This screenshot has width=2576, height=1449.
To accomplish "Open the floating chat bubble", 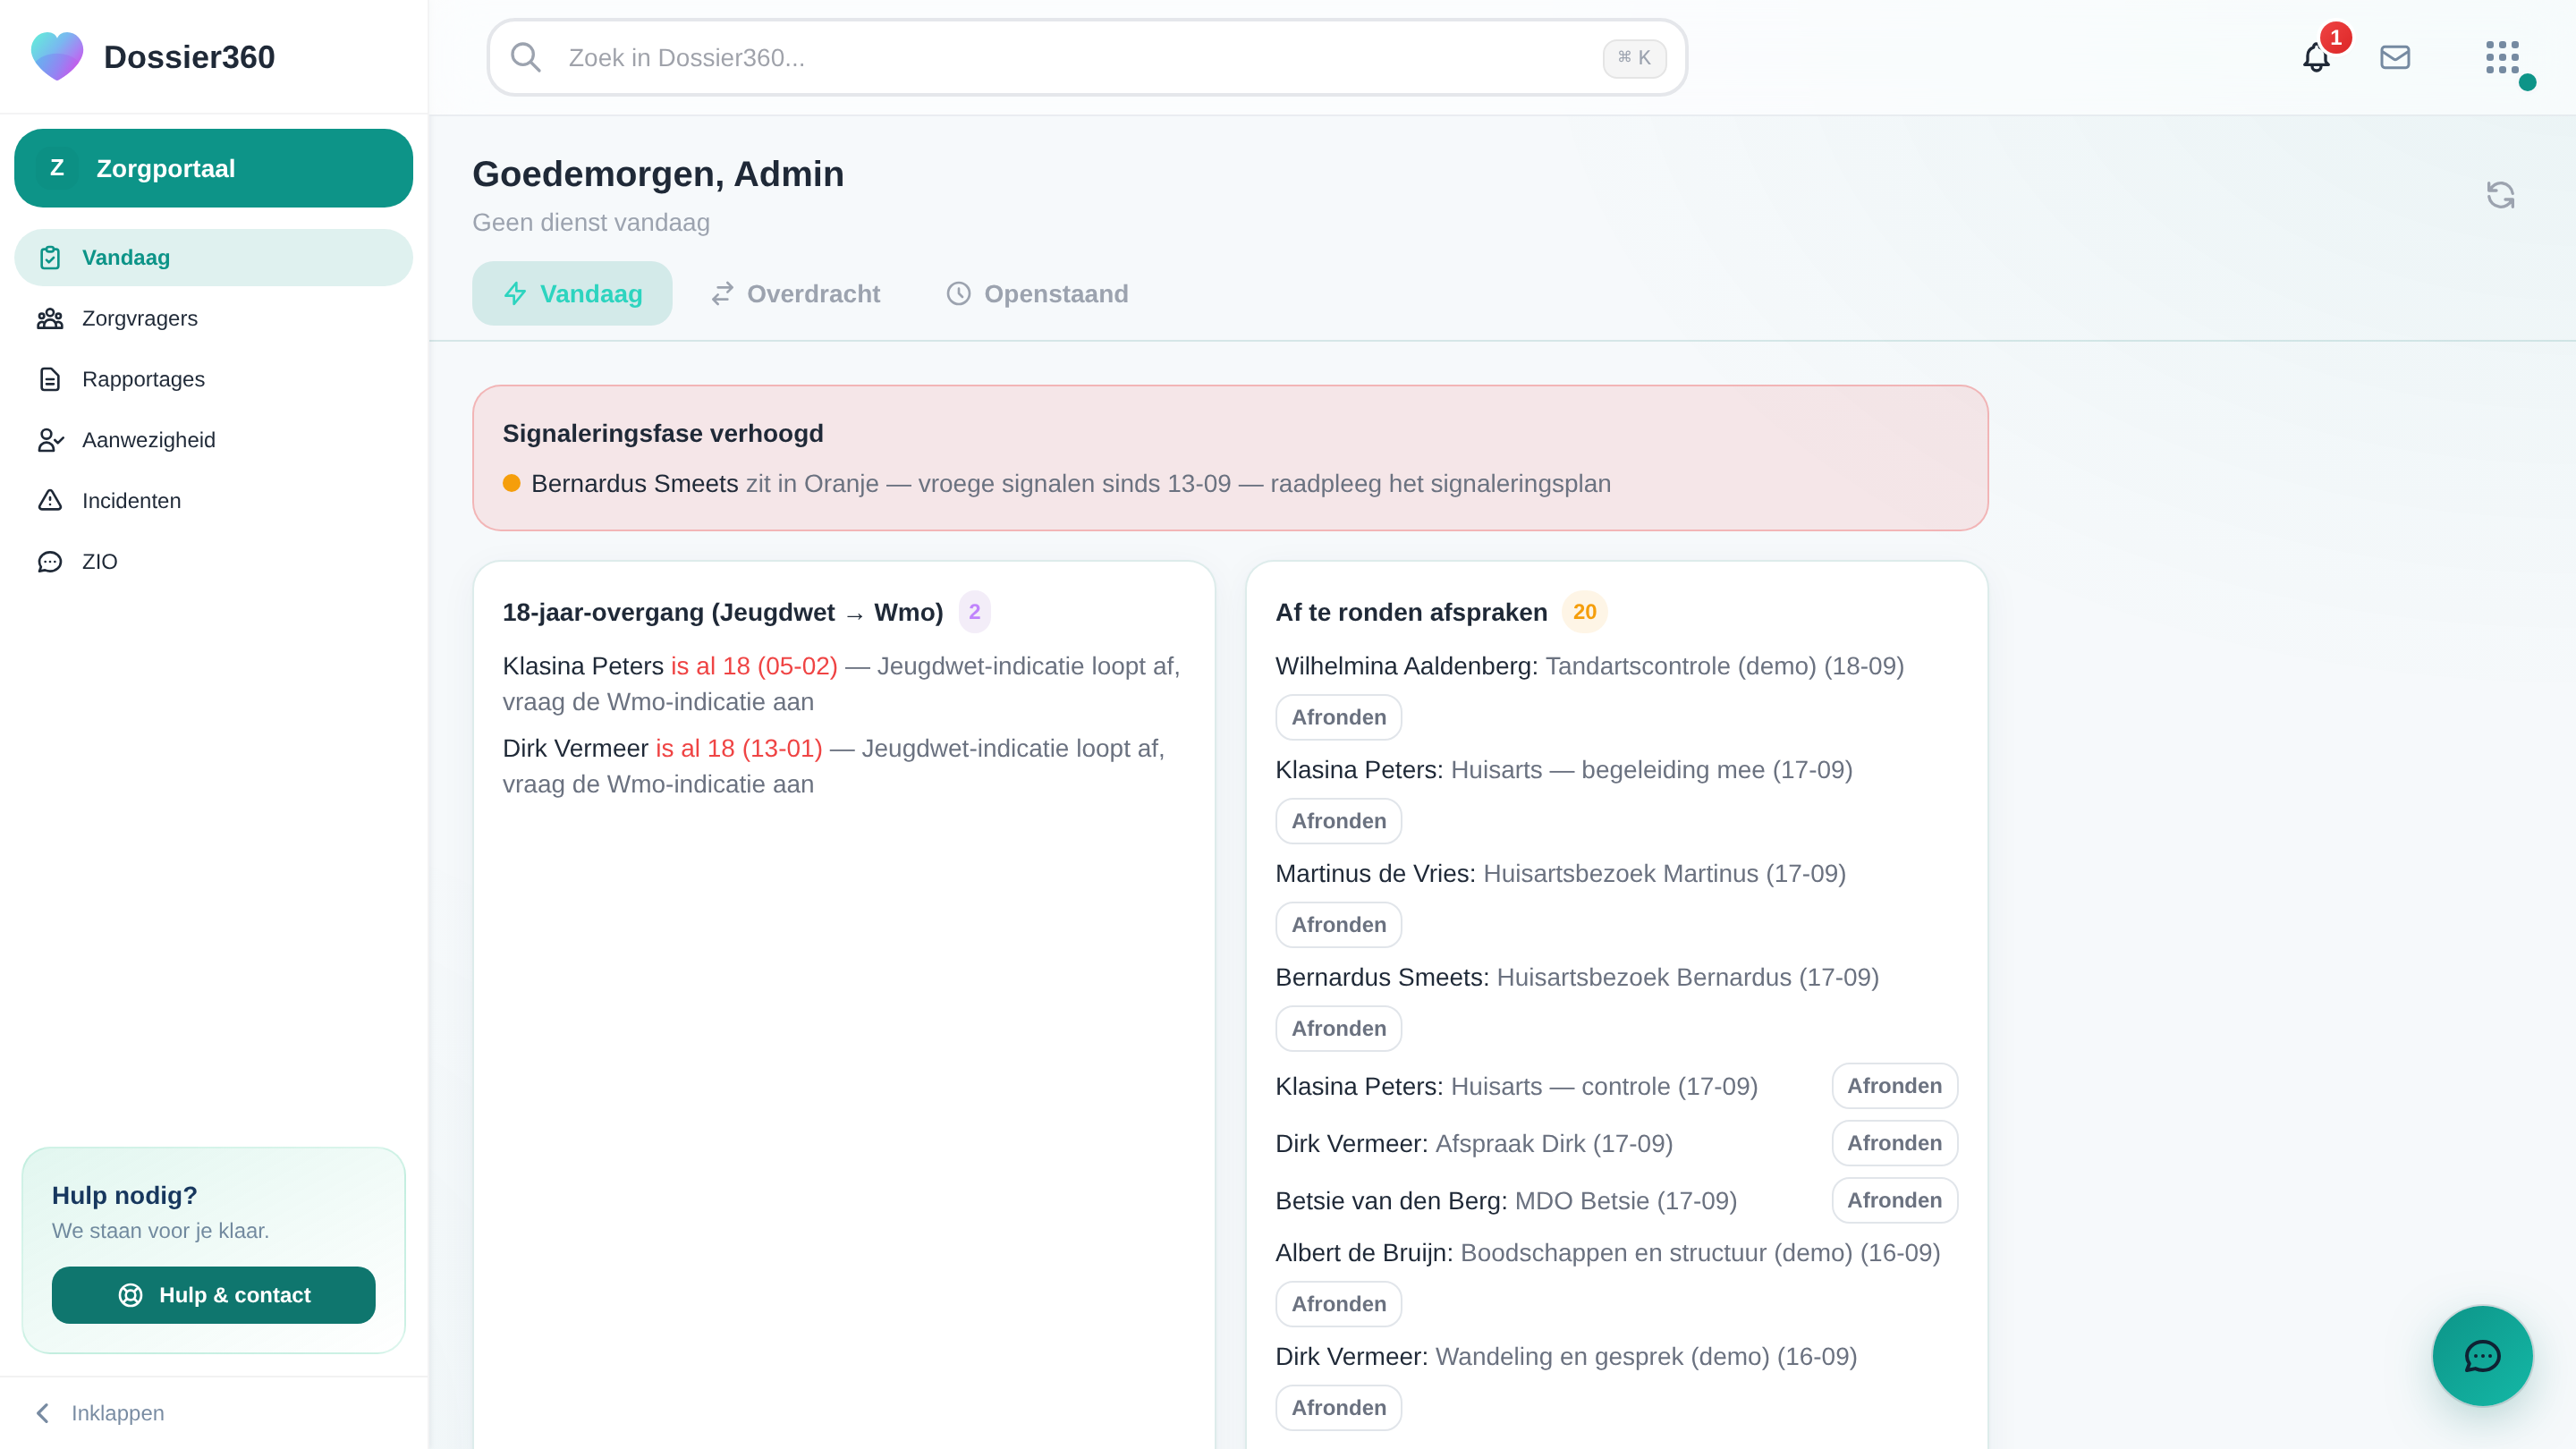I will 2482,1355.
